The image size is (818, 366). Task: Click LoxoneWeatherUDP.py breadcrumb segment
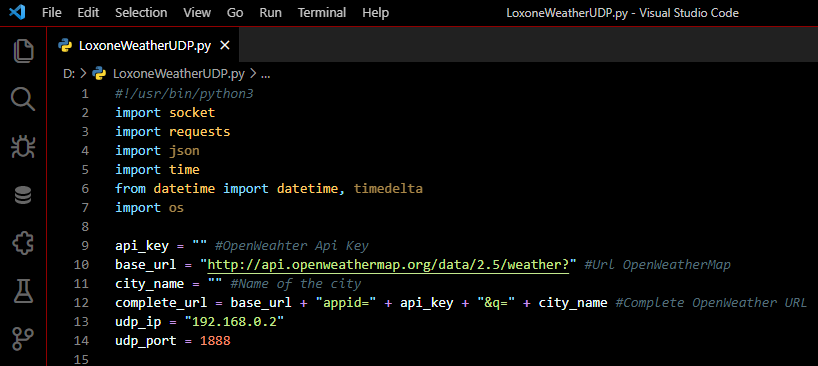(178, 74)
